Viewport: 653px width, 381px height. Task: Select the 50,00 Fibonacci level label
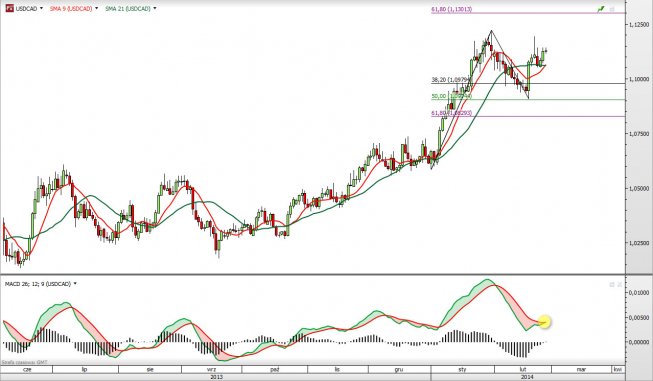(451, 96)
